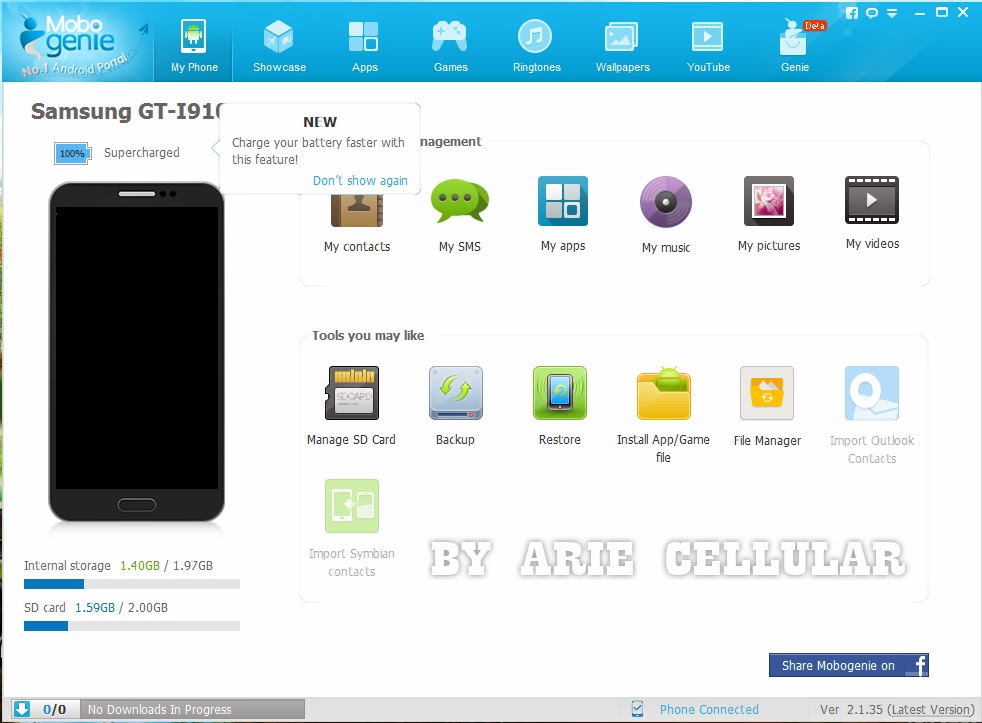
Task: Open the Apps section
Action: click(x=364, y=45)
